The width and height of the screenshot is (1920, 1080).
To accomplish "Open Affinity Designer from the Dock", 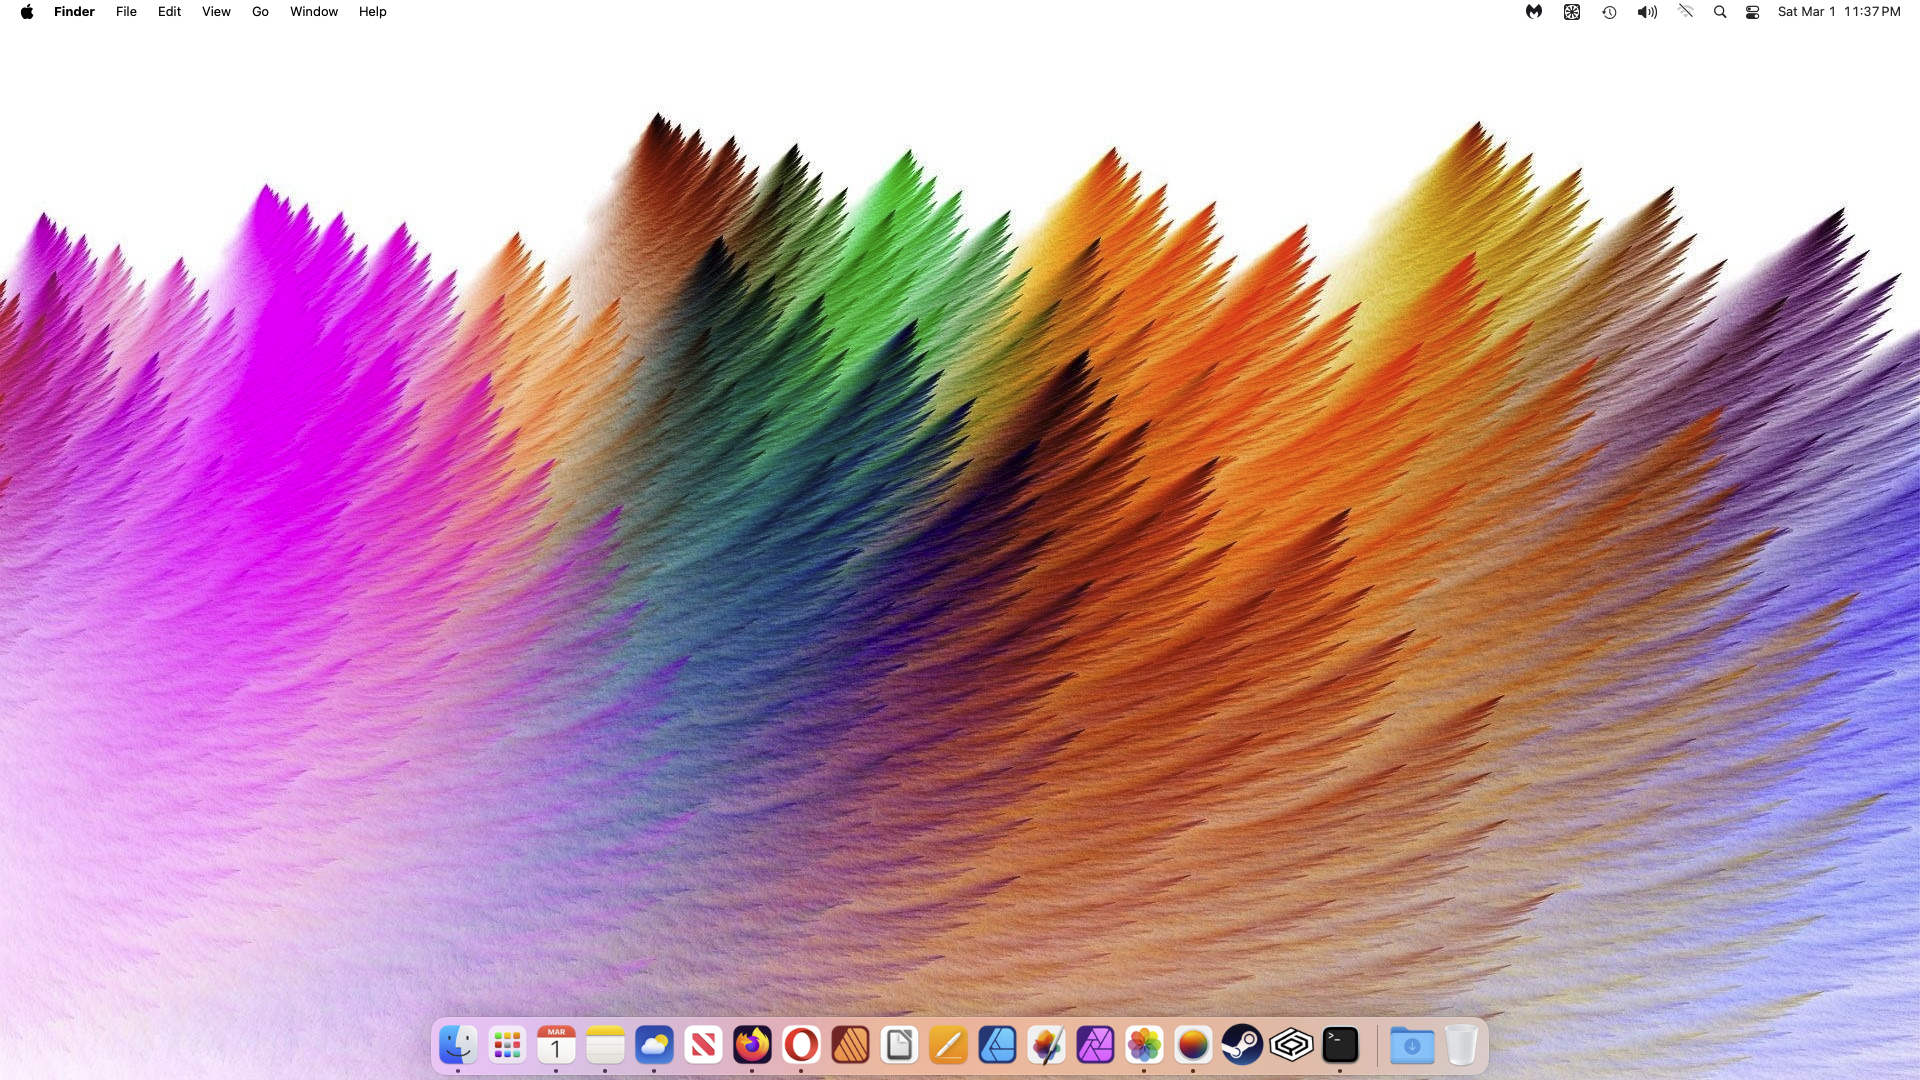I will pos(997,1046).
